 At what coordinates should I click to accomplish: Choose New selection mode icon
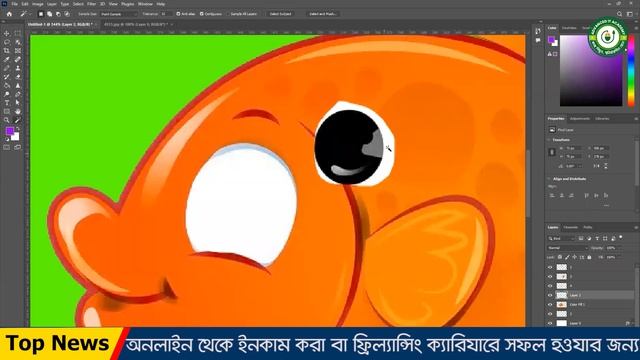coord(40,14)
